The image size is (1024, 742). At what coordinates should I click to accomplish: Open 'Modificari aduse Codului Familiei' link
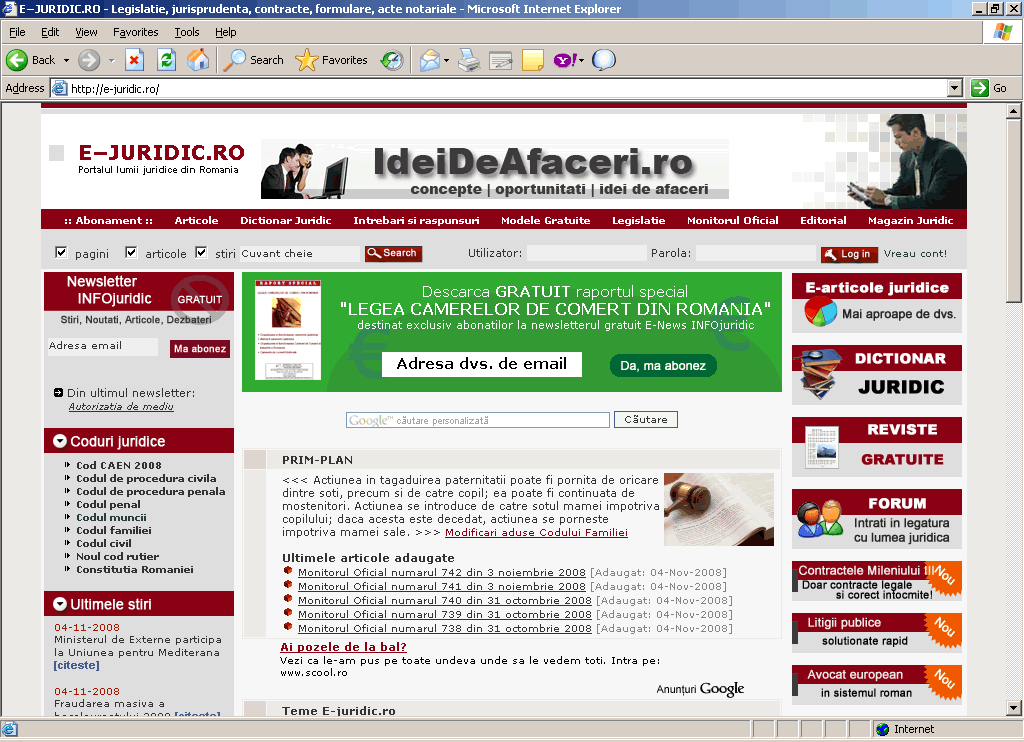coord(536,532)
